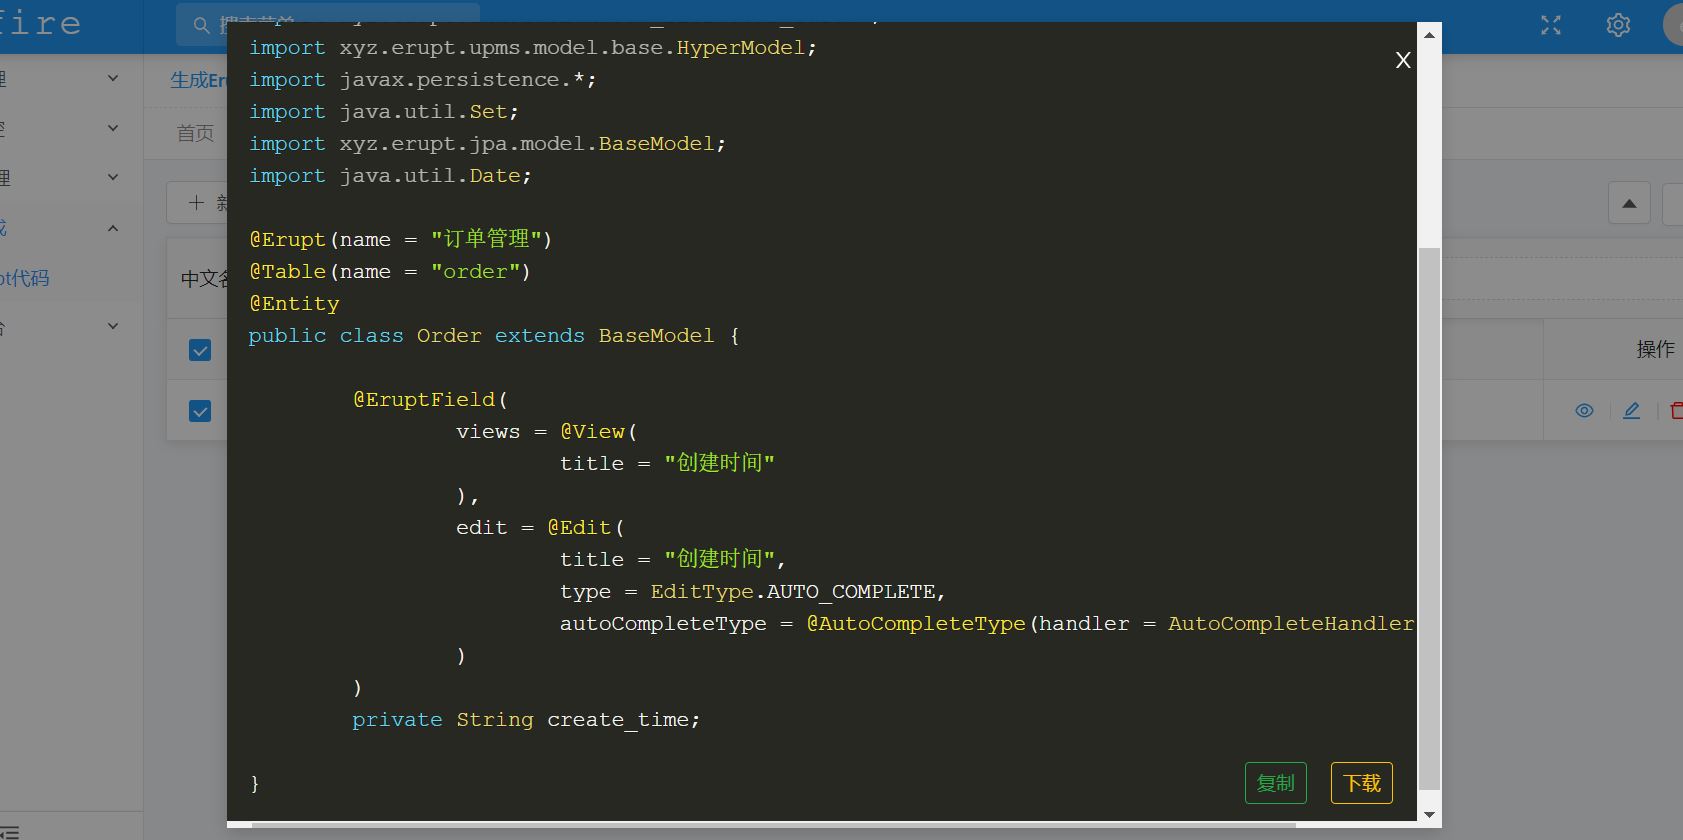This screenshot has height=840, width=1683.
Task: Expand the second sidebar menu chevron
Action: point(113,128)
